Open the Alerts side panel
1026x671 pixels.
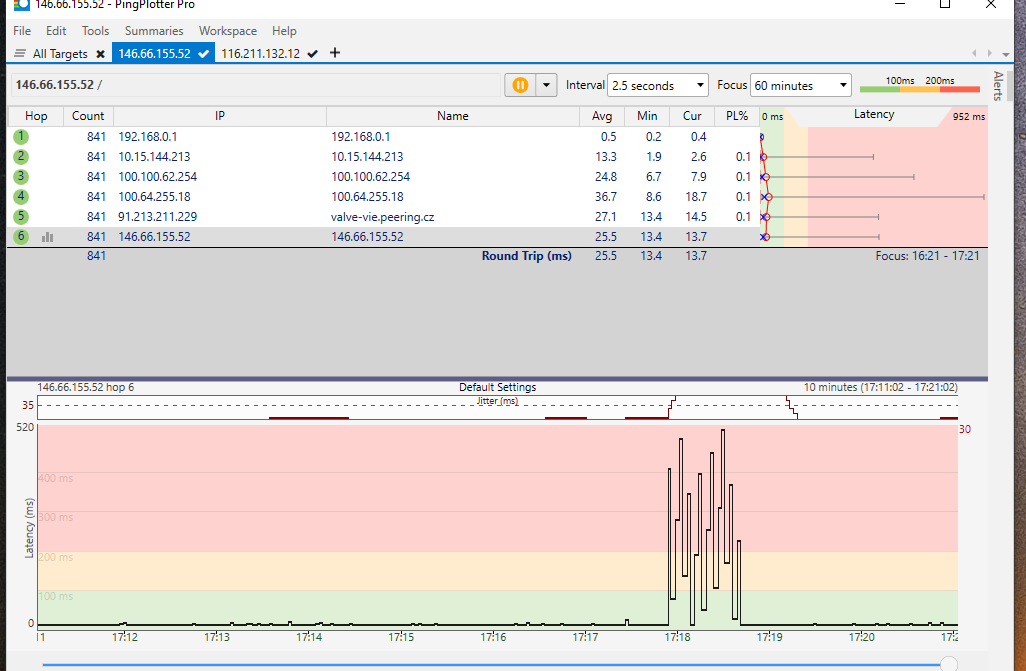997,86
